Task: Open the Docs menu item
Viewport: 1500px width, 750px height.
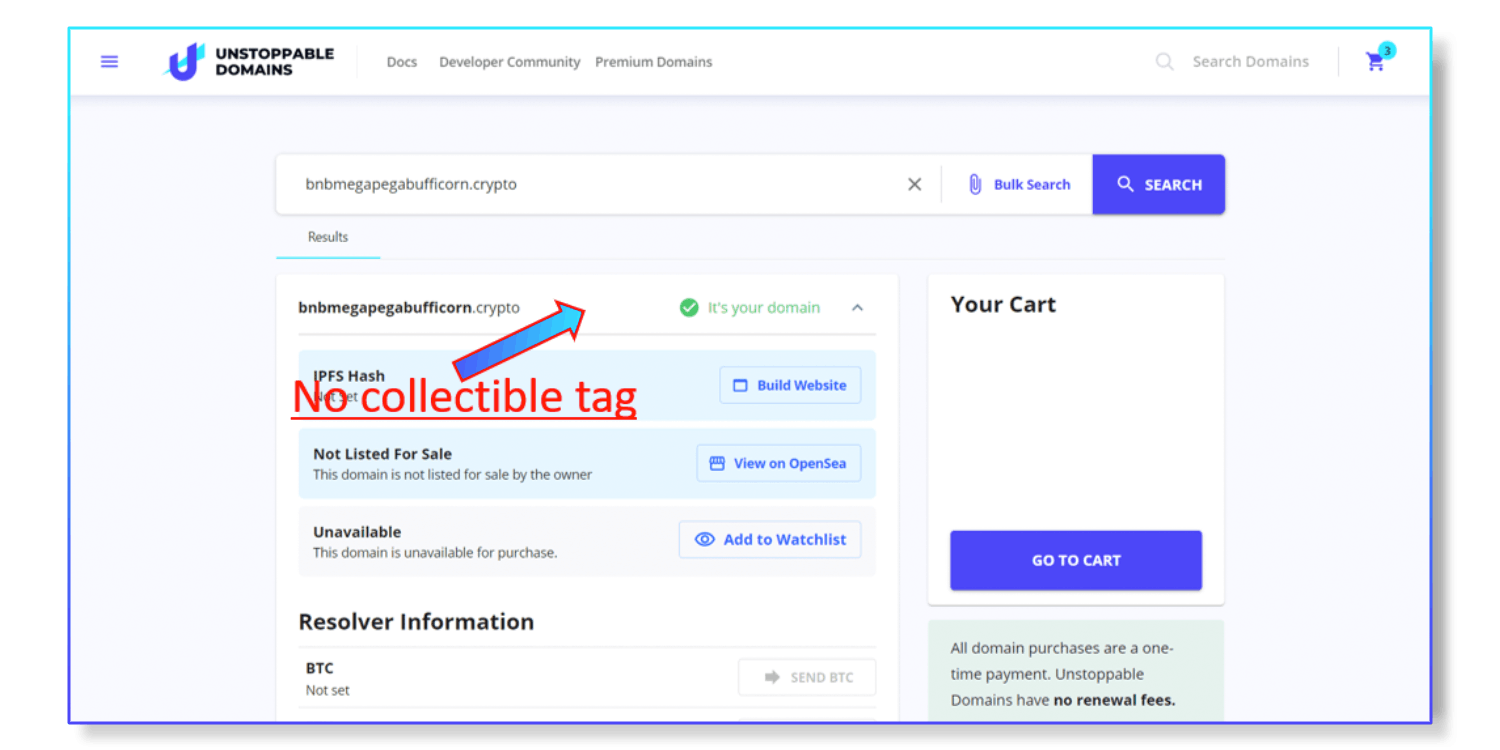Action: tap(402, 62)
